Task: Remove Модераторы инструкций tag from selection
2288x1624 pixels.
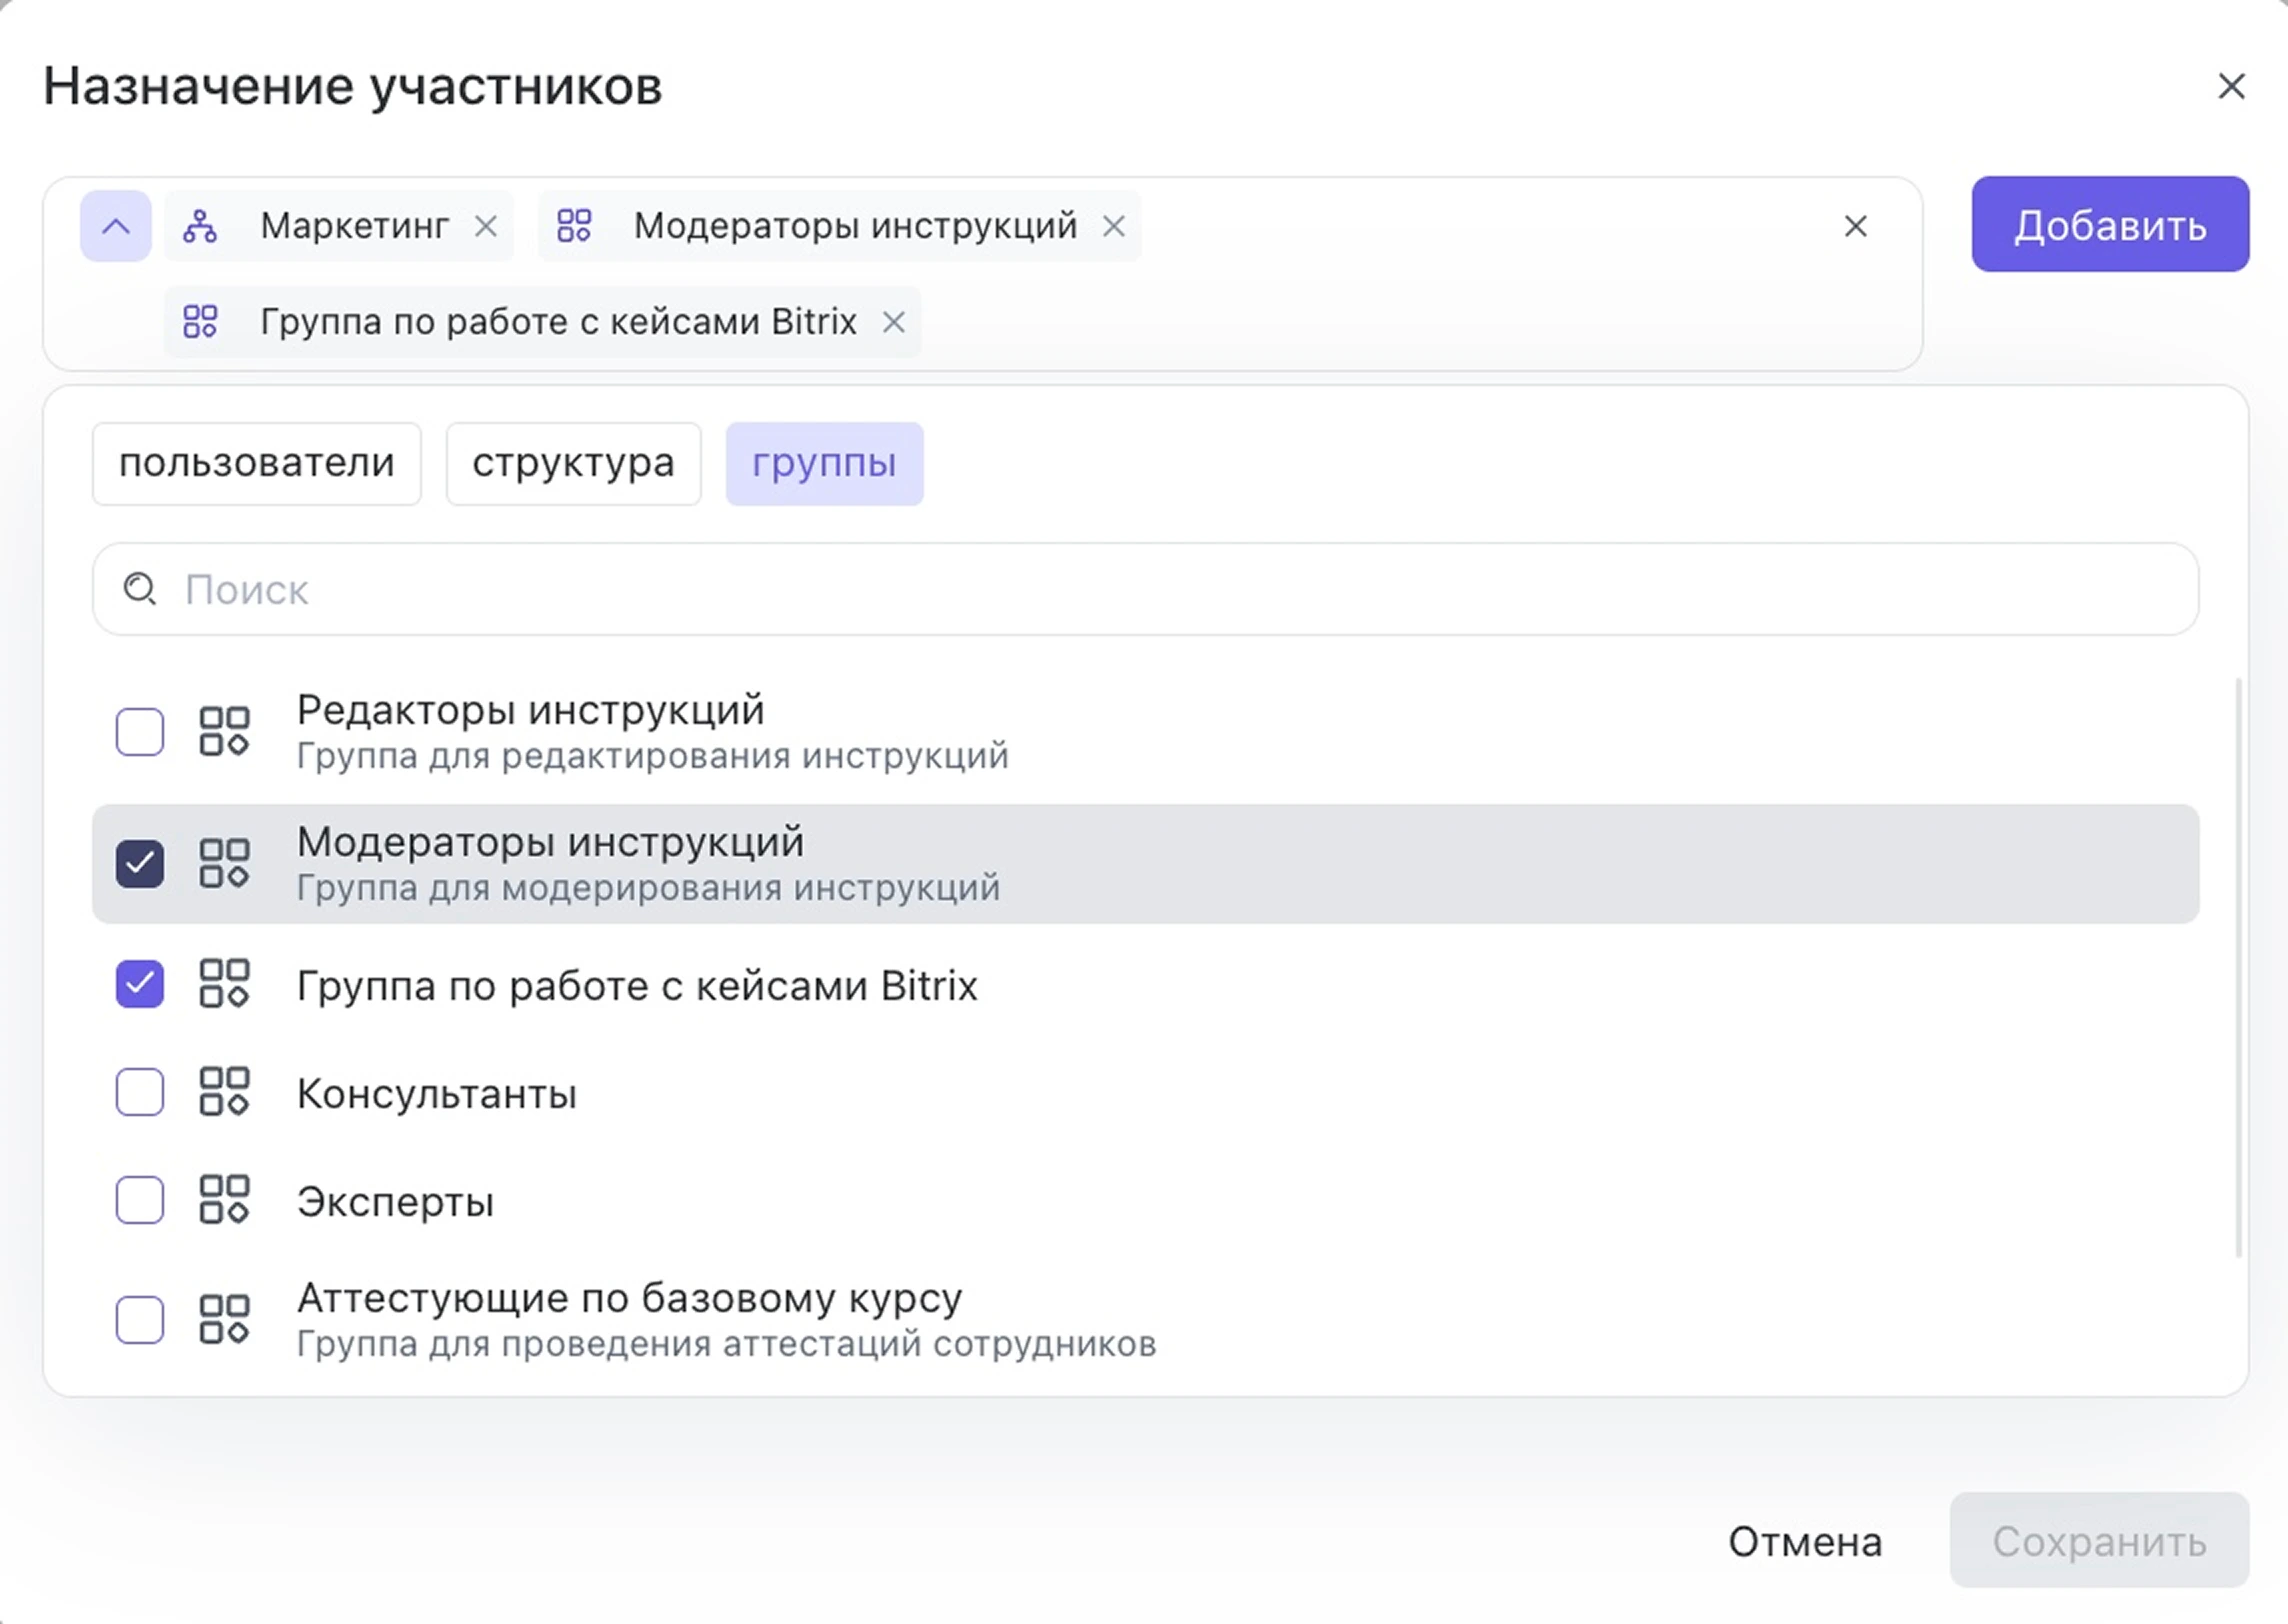Action: (1113, 227)
